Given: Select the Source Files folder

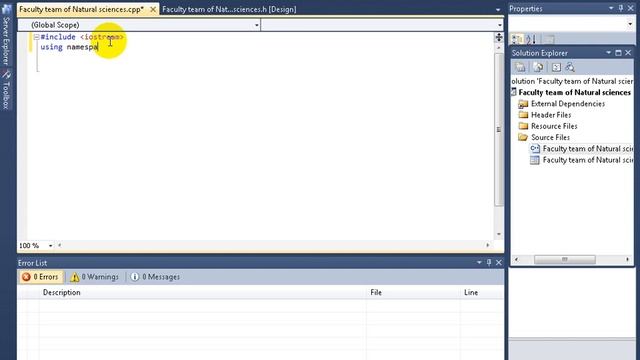Looking at the screenshot, I should (550, 138).
